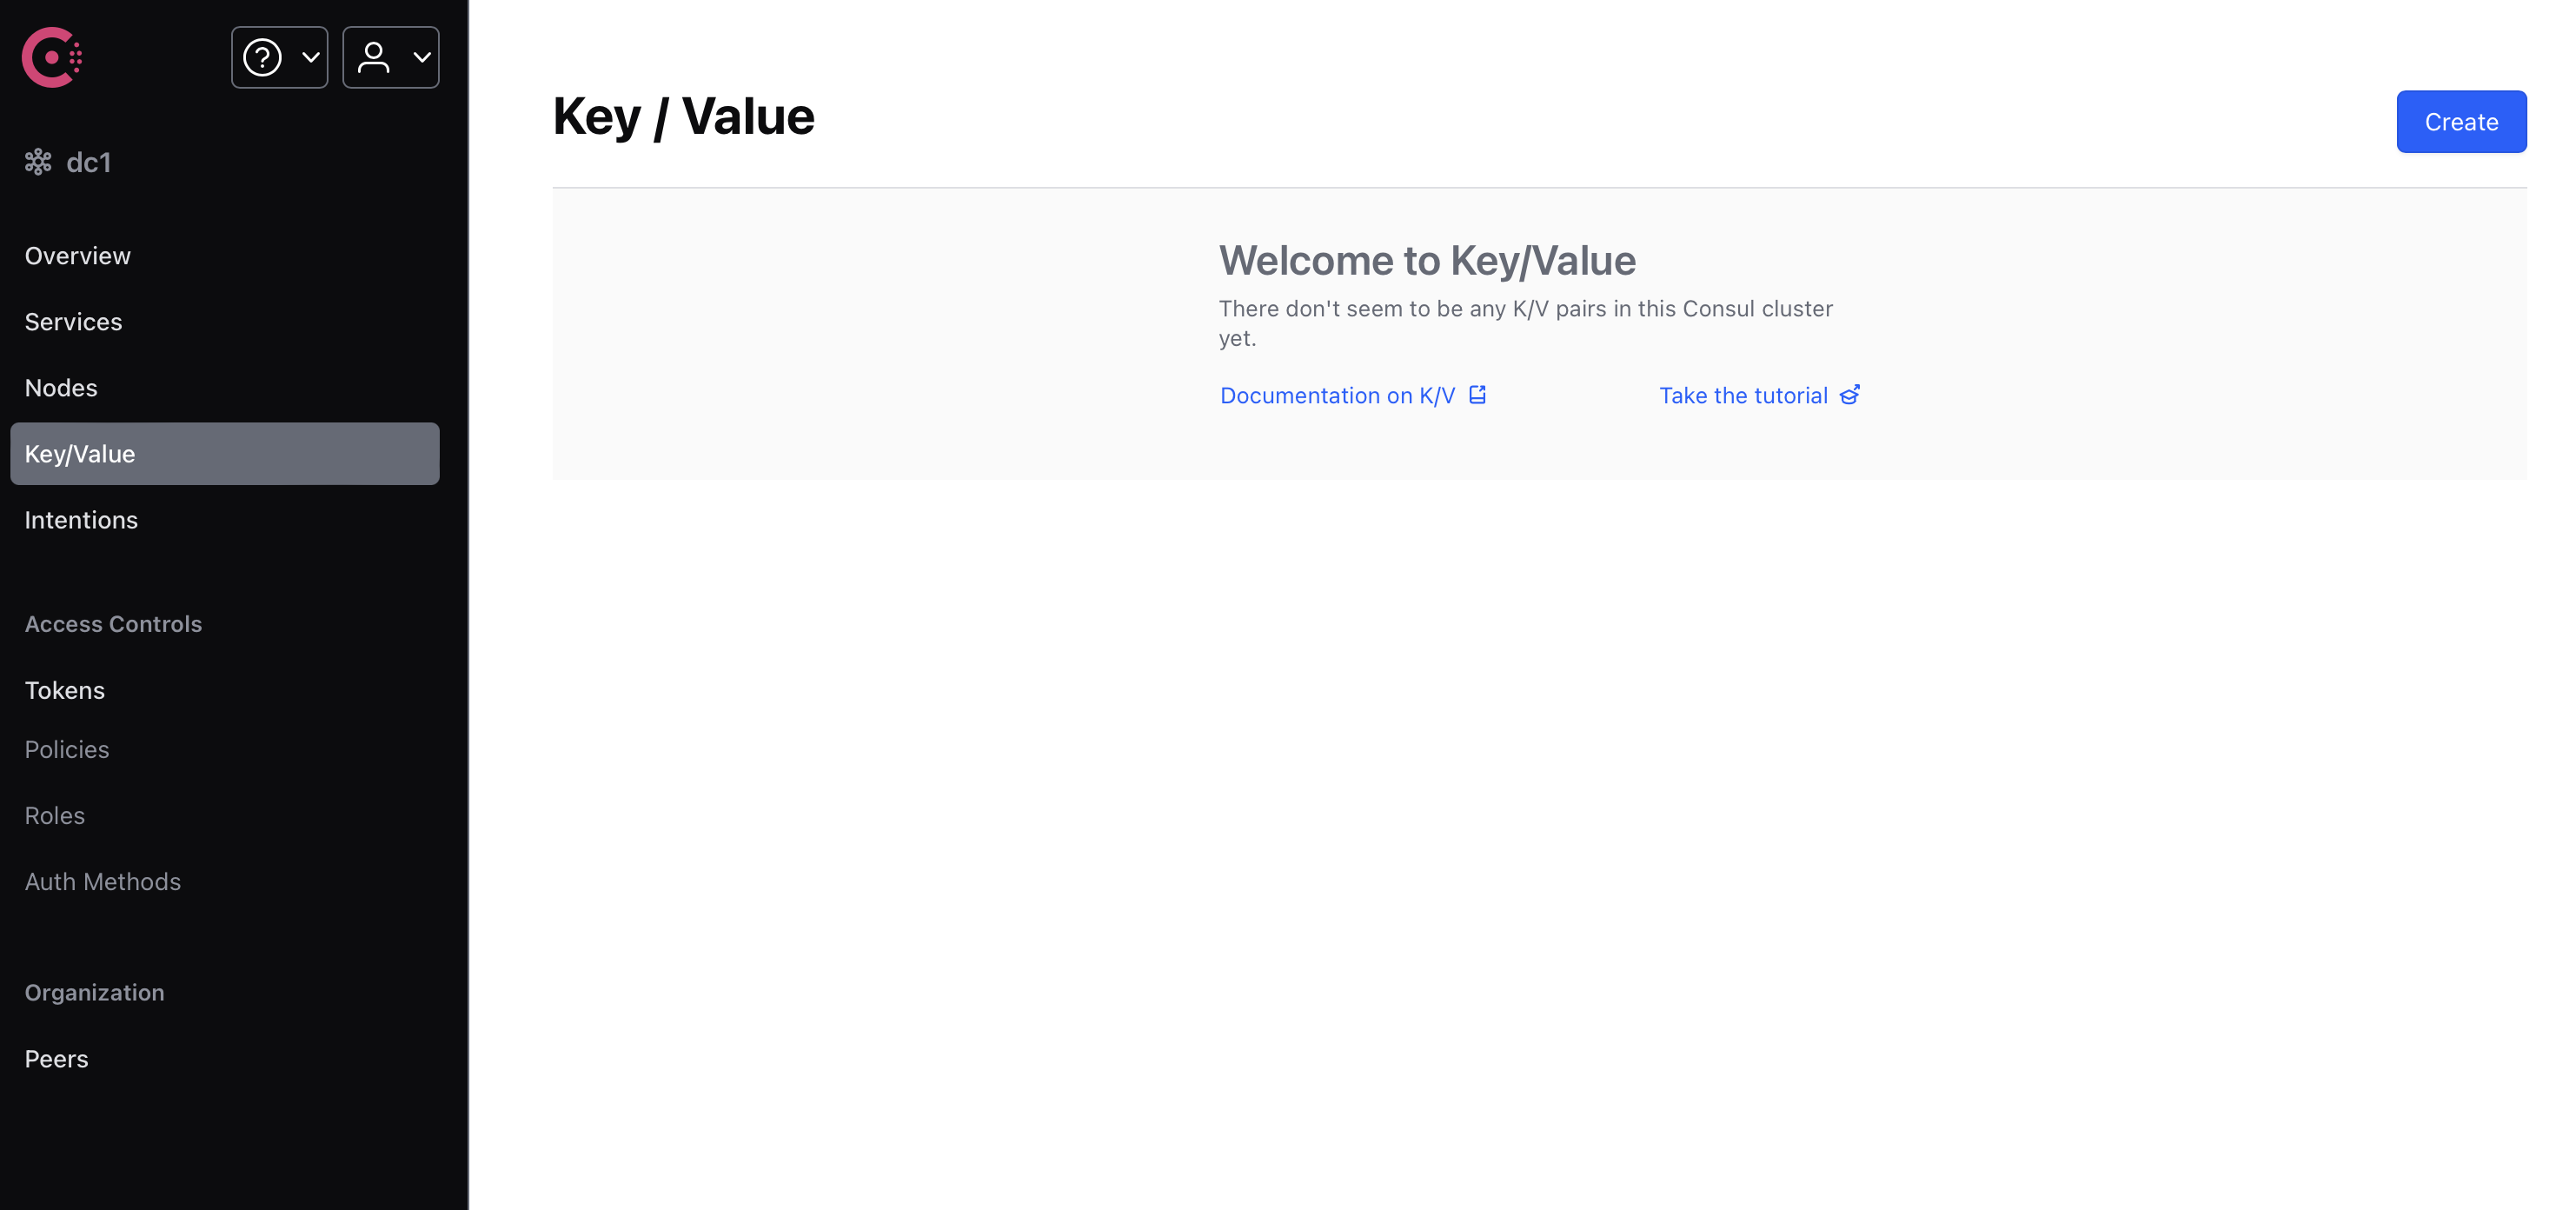Click the tutorial graduation cap icon
Viewport: 2576px width, 1210px height.
[x=1849, y=394]
